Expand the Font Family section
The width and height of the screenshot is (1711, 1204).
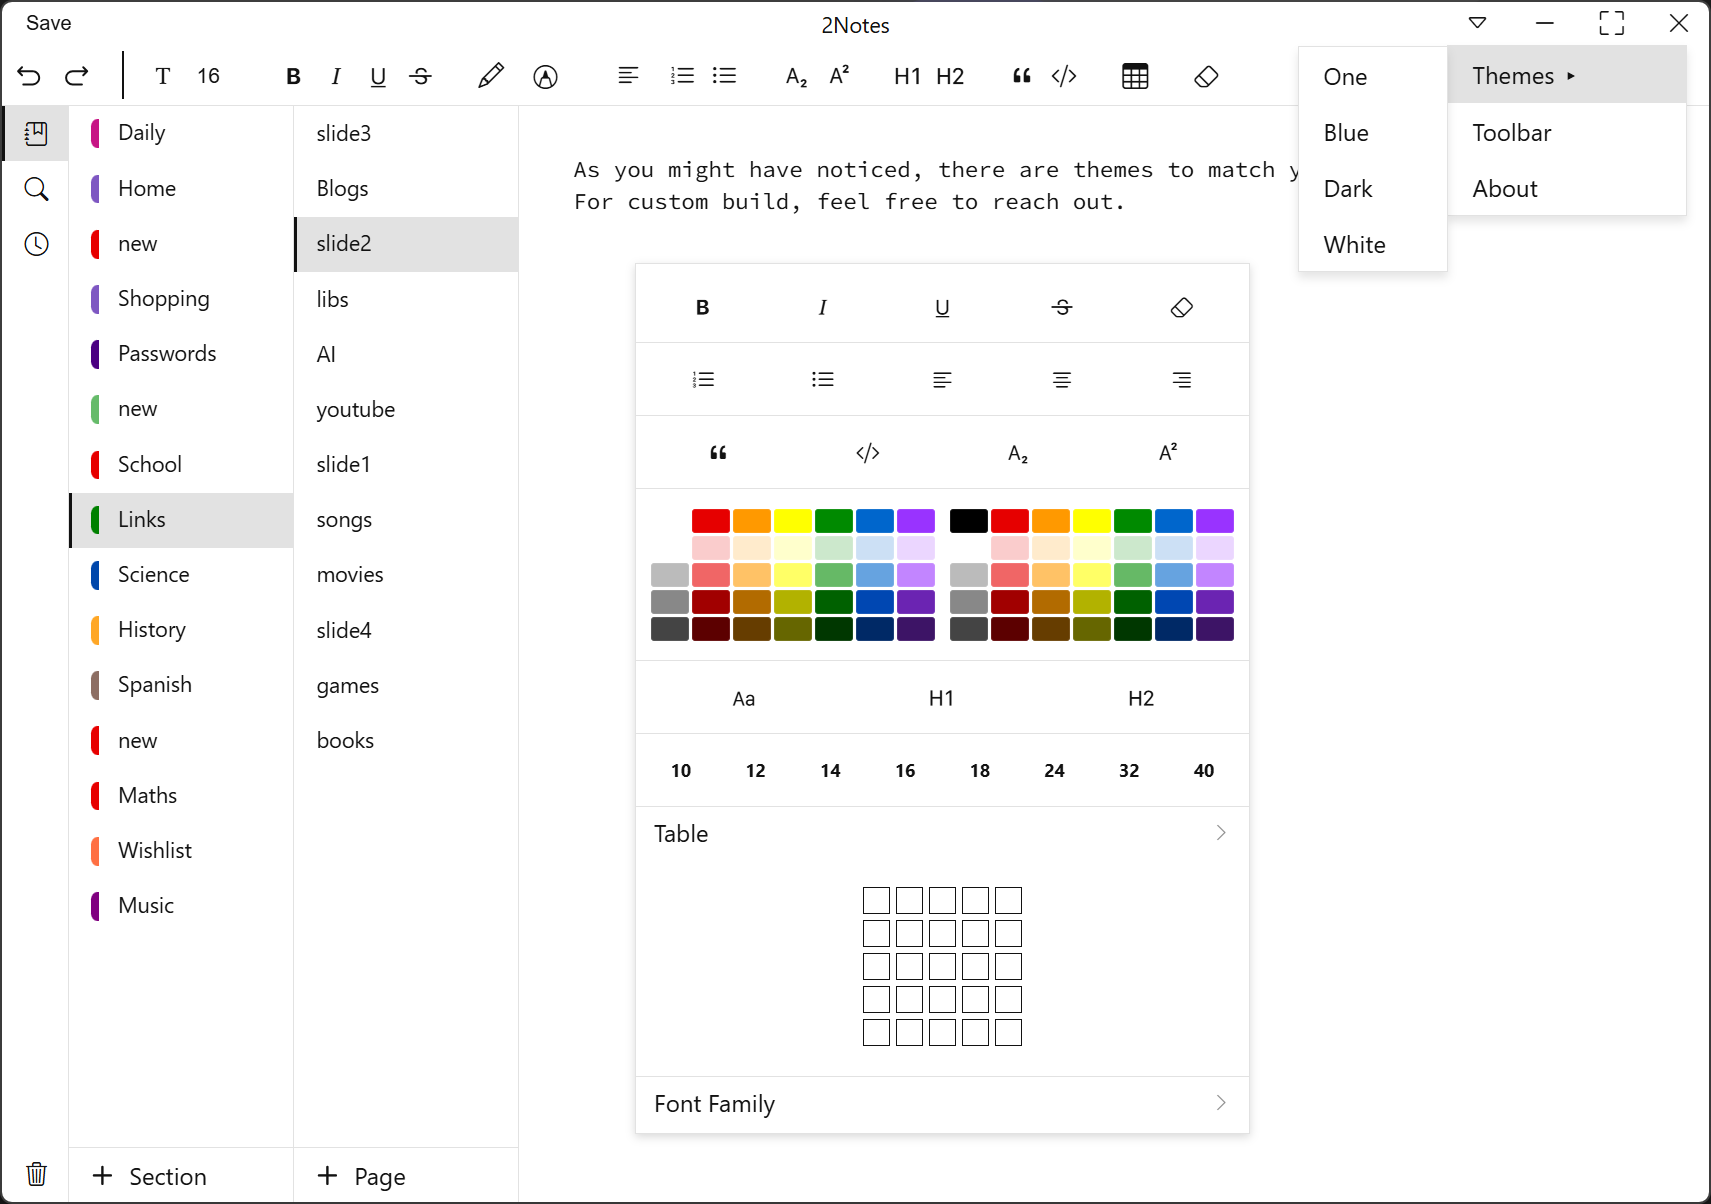[x=1221, y=1103]
